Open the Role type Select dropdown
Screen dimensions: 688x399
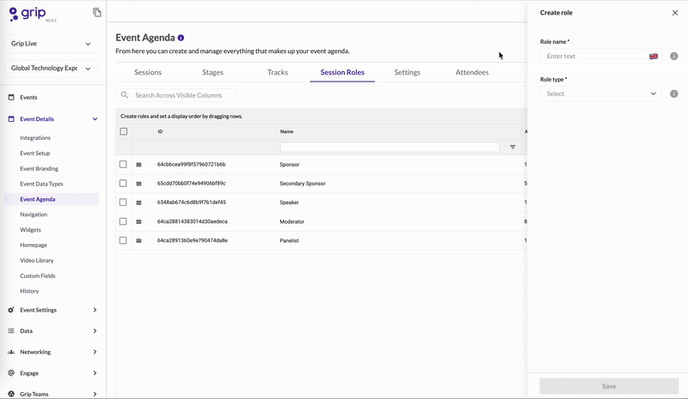pos(601,94)
